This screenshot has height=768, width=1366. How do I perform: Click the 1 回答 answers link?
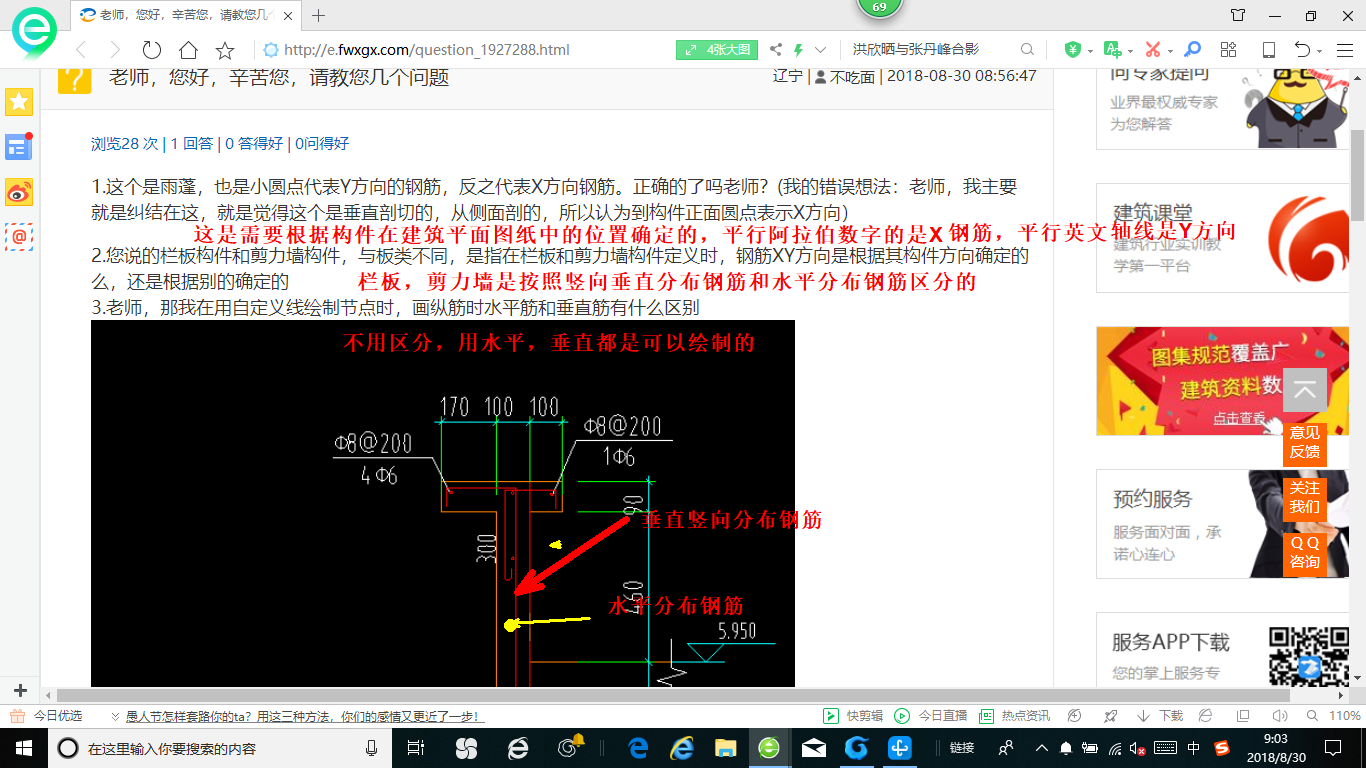(192, 143)
